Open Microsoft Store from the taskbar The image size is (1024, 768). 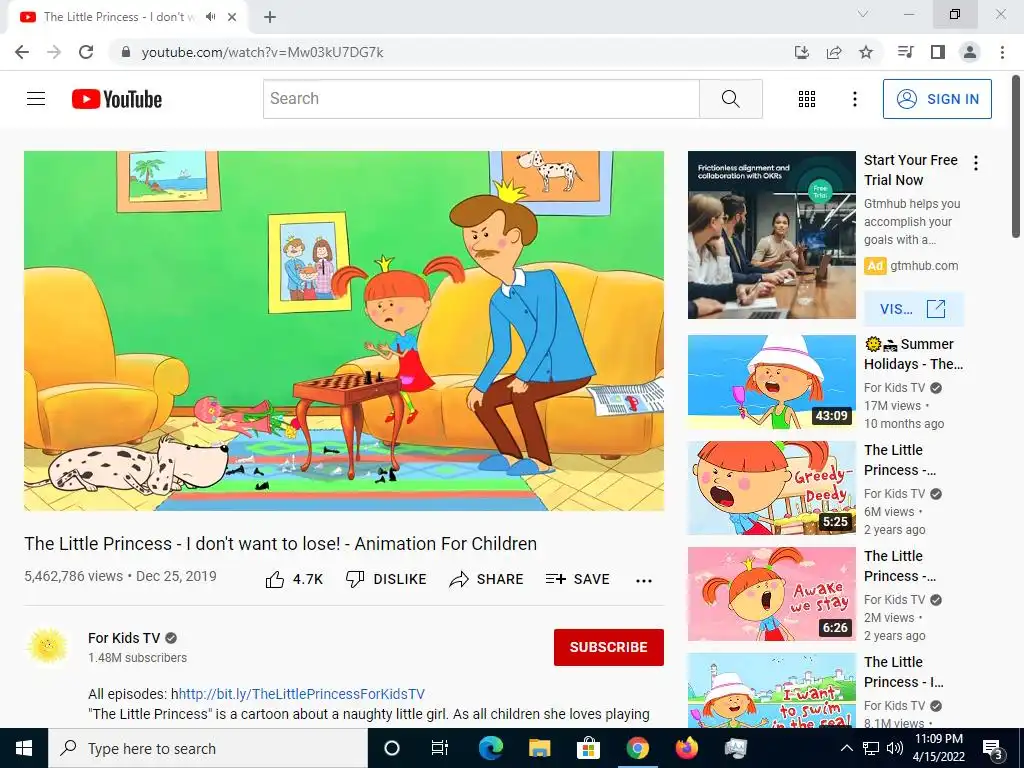[588, 748]
